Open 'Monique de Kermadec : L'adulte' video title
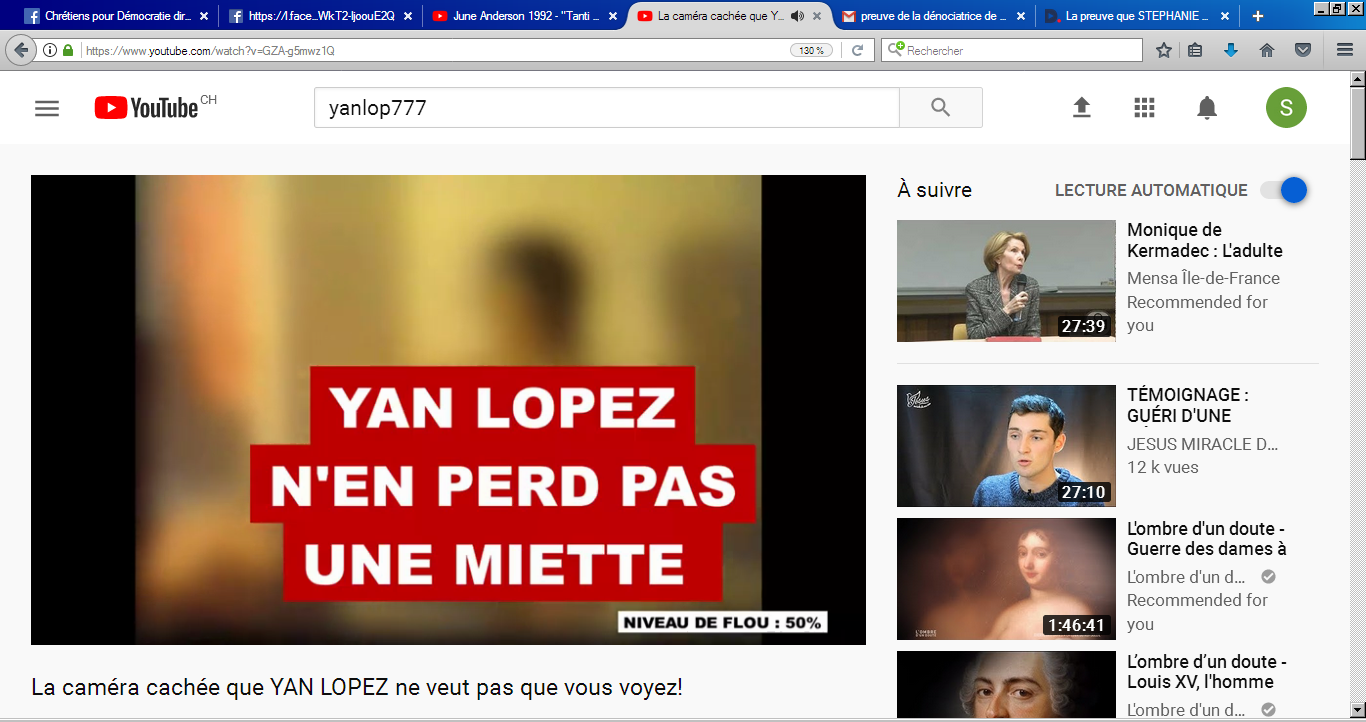 click(1204, 240)
